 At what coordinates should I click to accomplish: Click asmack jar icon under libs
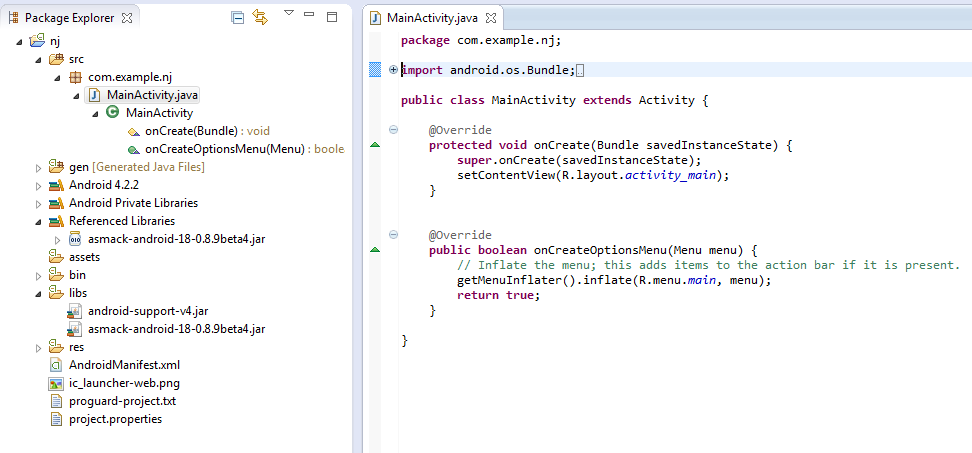click(x=75, y=329)
